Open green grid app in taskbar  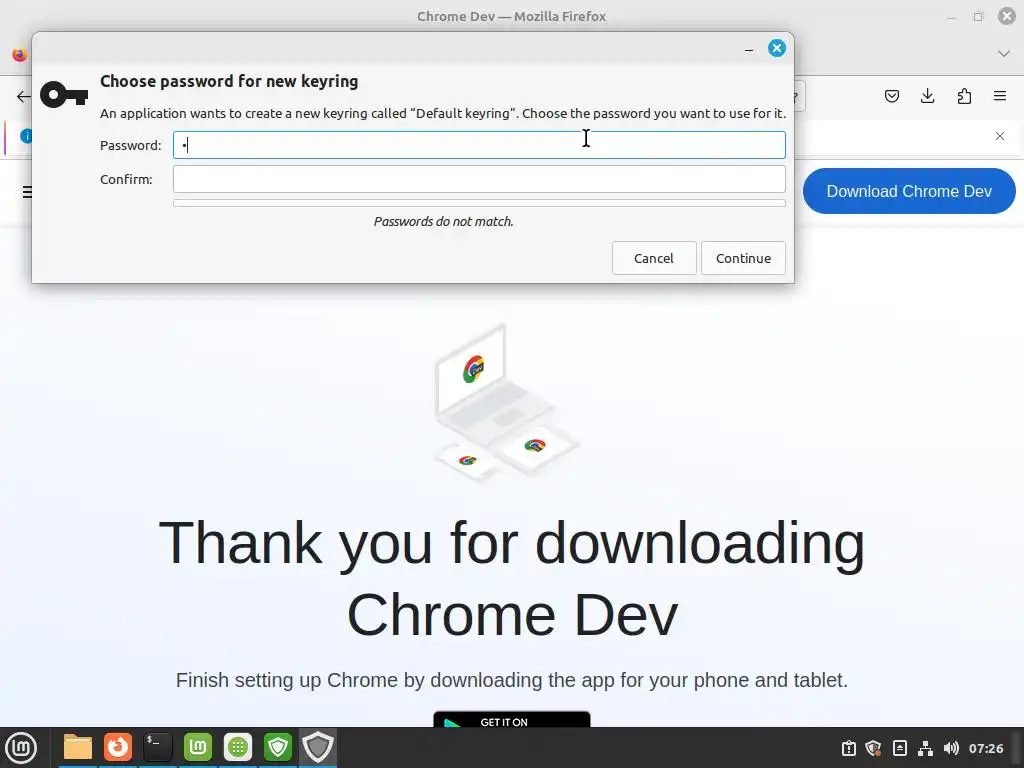click(x=238, y=748)
